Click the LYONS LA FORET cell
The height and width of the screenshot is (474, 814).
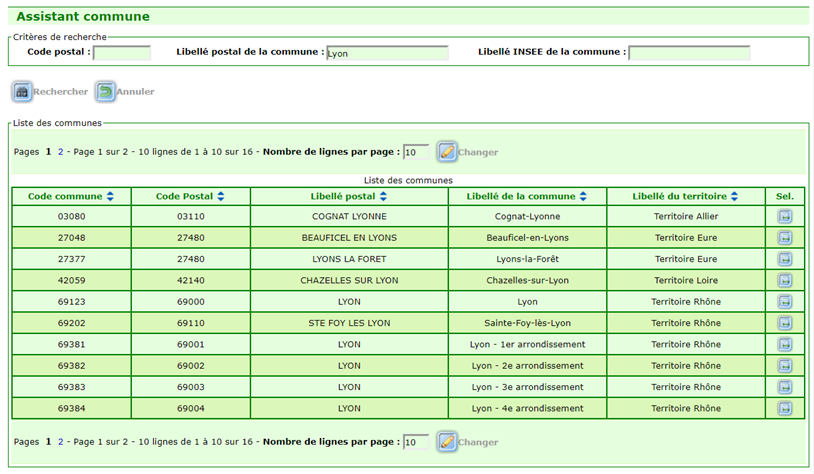pos(349,259)
